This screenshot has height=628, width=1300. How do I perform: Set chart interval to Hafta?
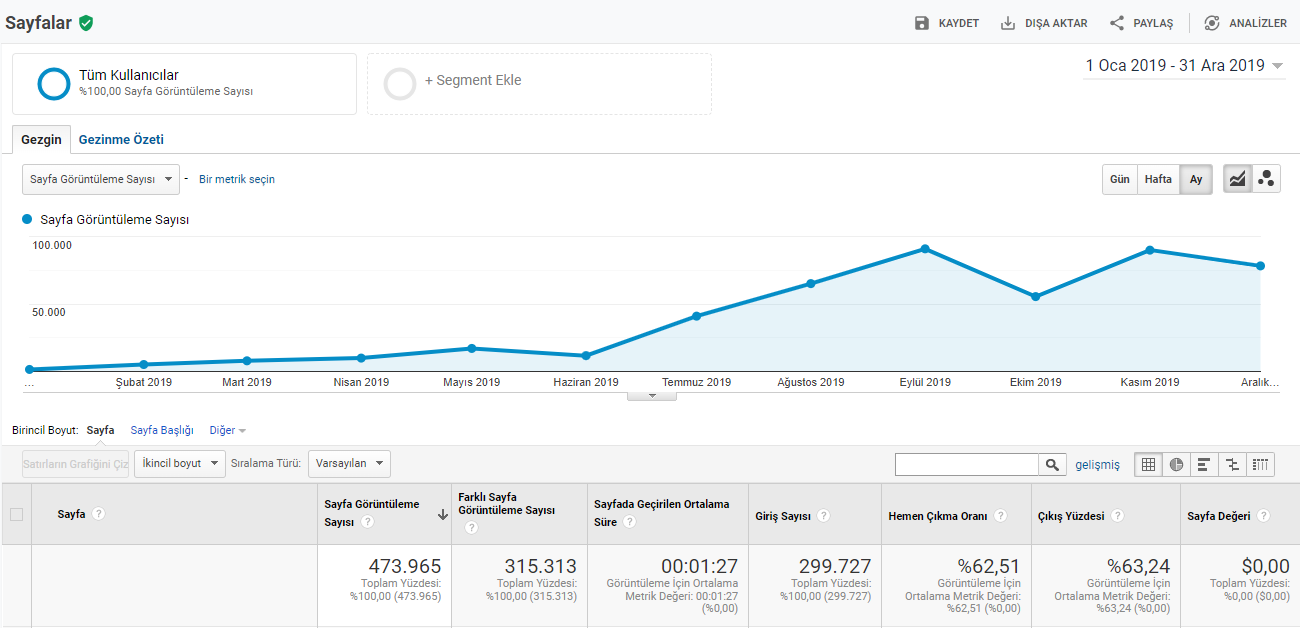coord(1159,179)
